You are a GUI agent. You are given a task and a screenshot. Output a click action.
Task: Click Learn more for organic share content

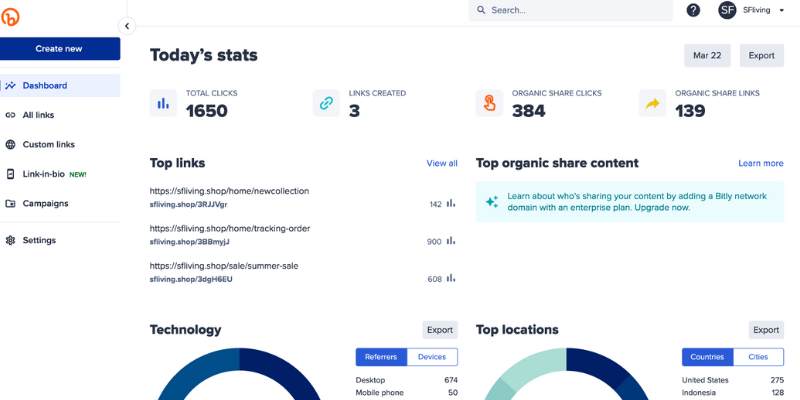point(761,163)
